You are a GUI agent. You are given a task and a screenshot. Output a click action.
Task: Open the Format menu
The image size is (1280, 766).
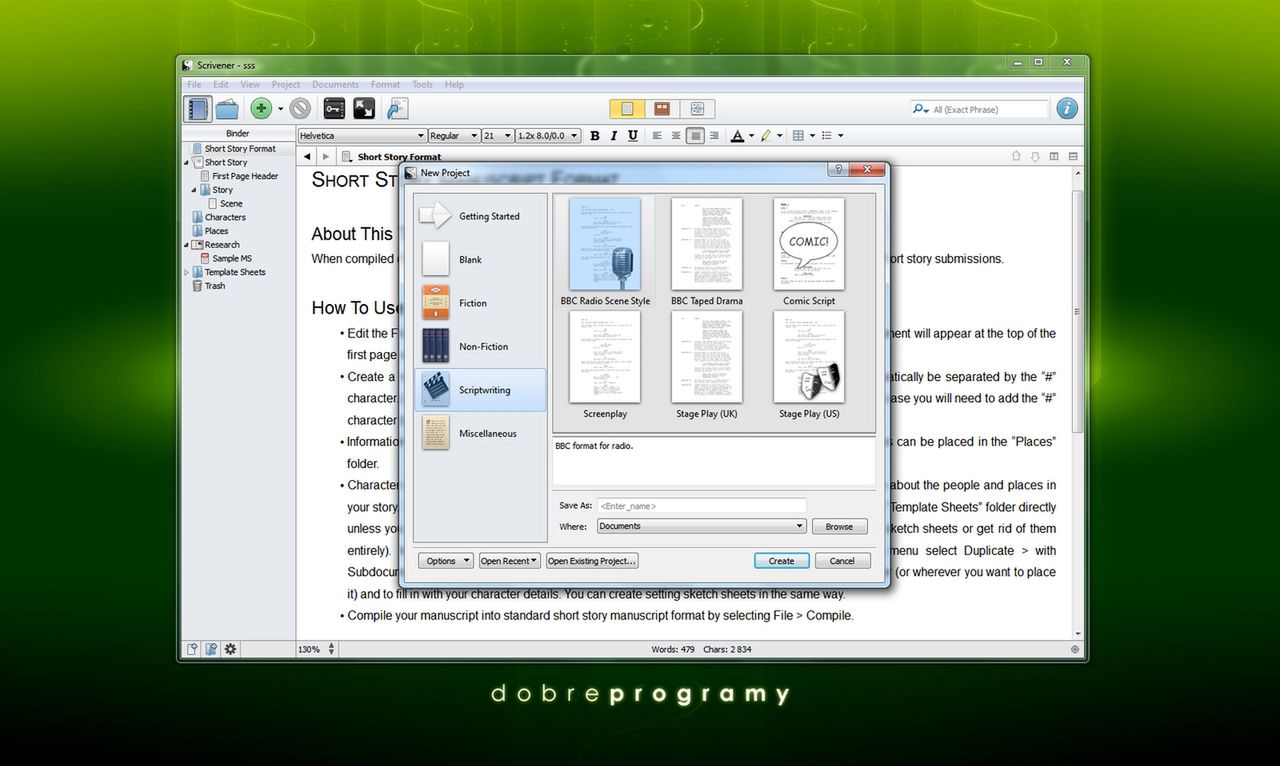point(385,85)
